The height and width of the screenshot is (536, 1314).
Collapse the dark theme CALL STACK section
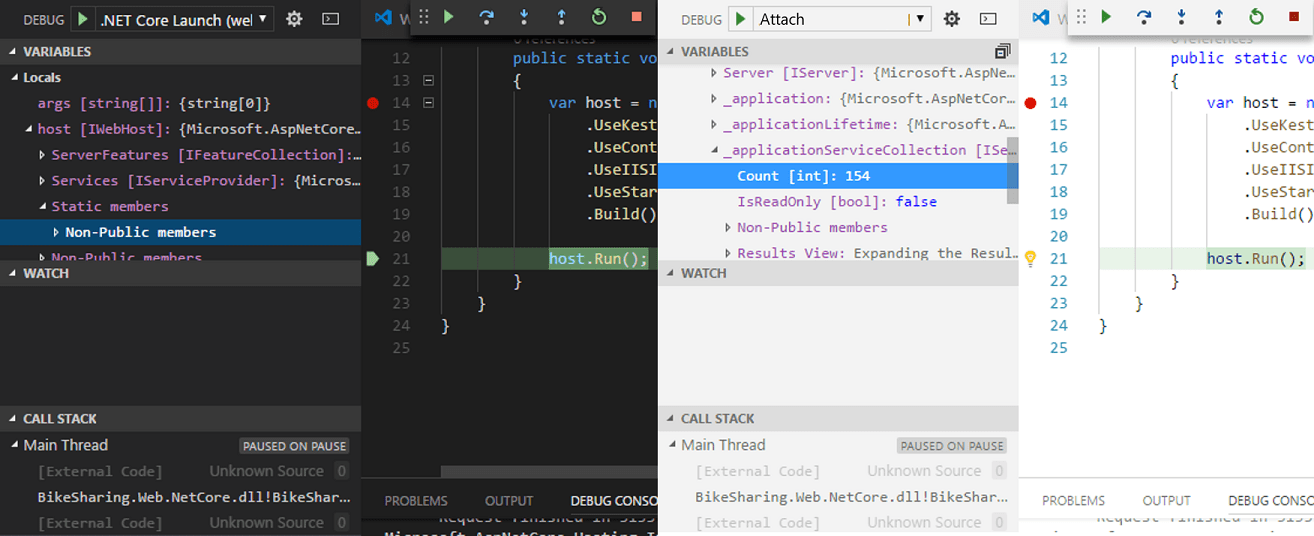[180, 419]
